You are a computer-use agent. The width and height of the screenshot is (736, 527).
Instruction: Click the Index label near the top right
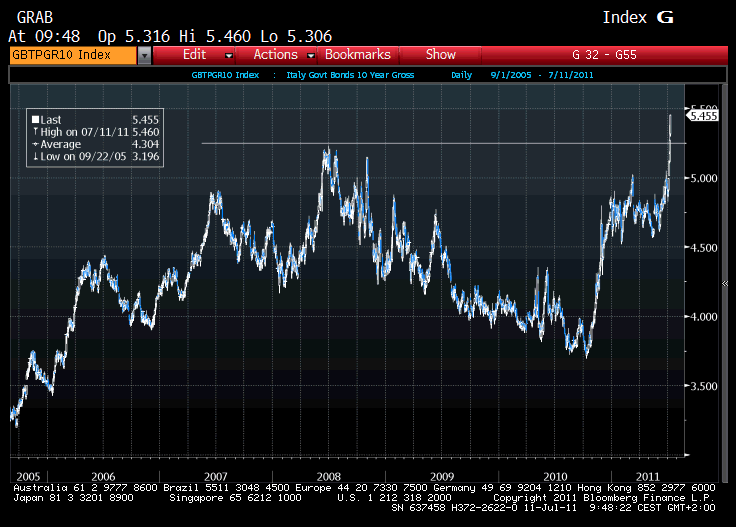(x=624, y=17)
